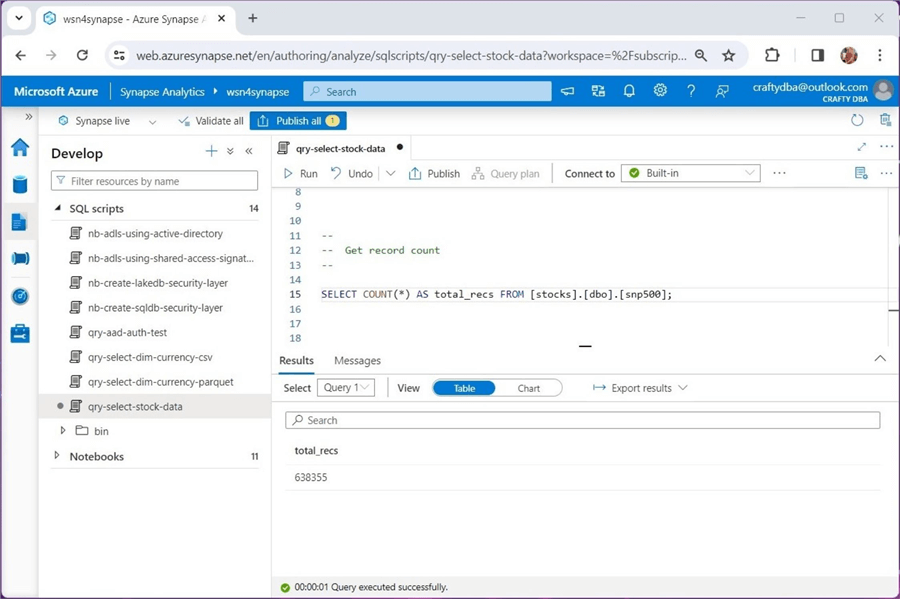Click Undo in the script toolbar

click(x=351, y=173)
